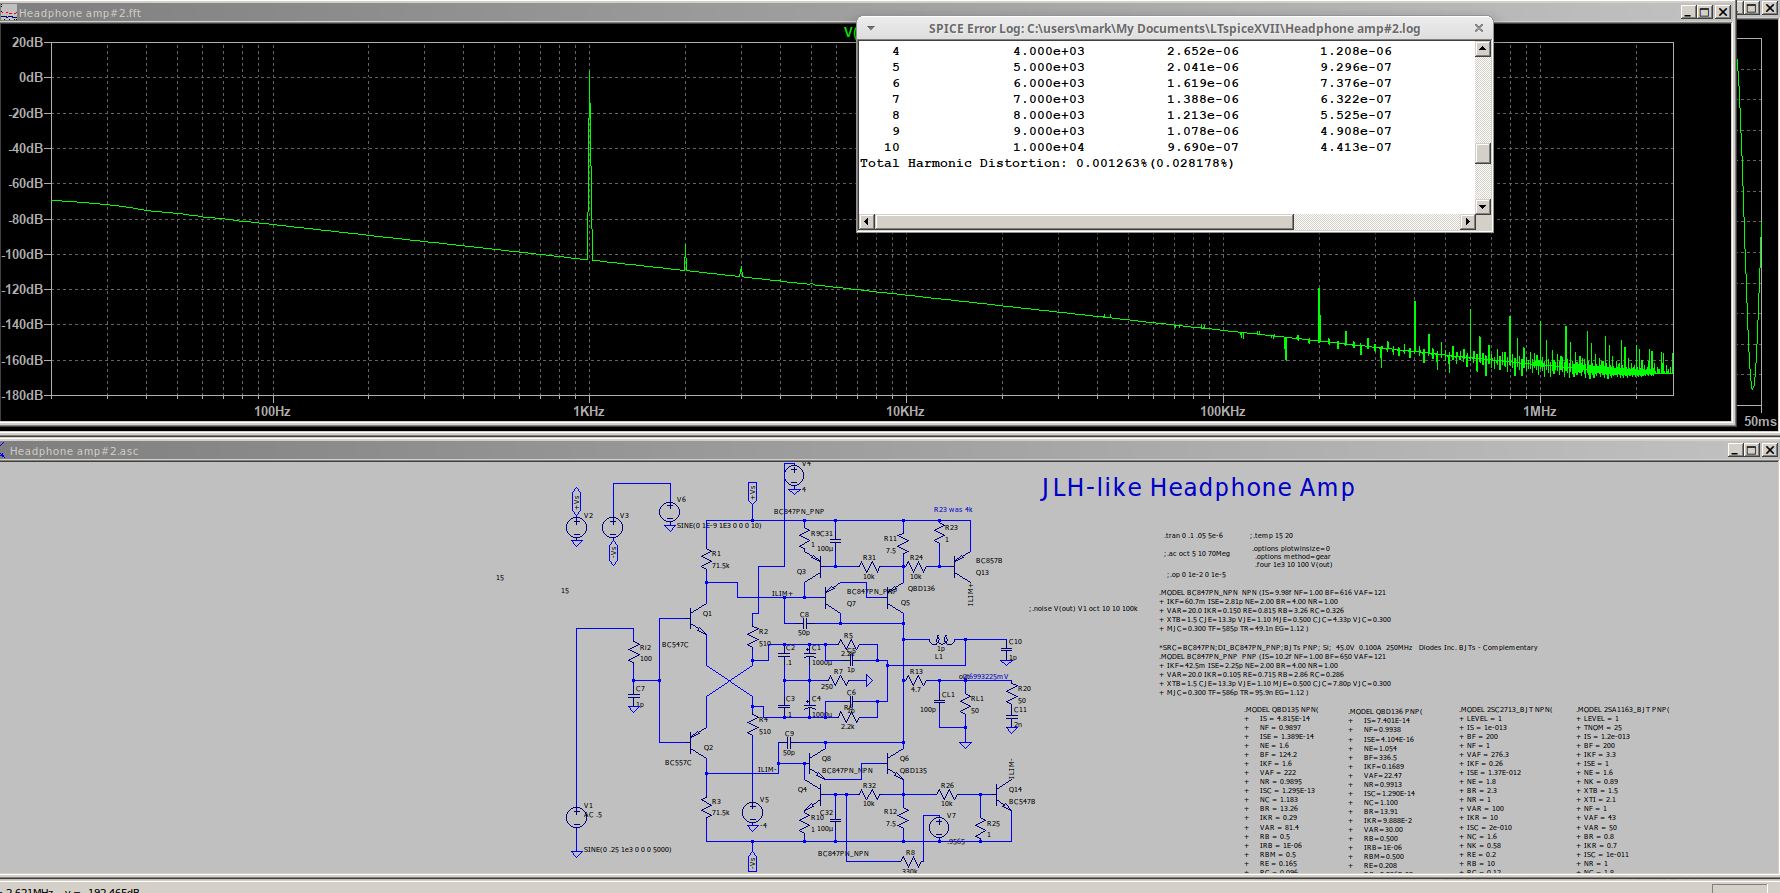Click the V5 voltage source symbol

click(752, 813)
